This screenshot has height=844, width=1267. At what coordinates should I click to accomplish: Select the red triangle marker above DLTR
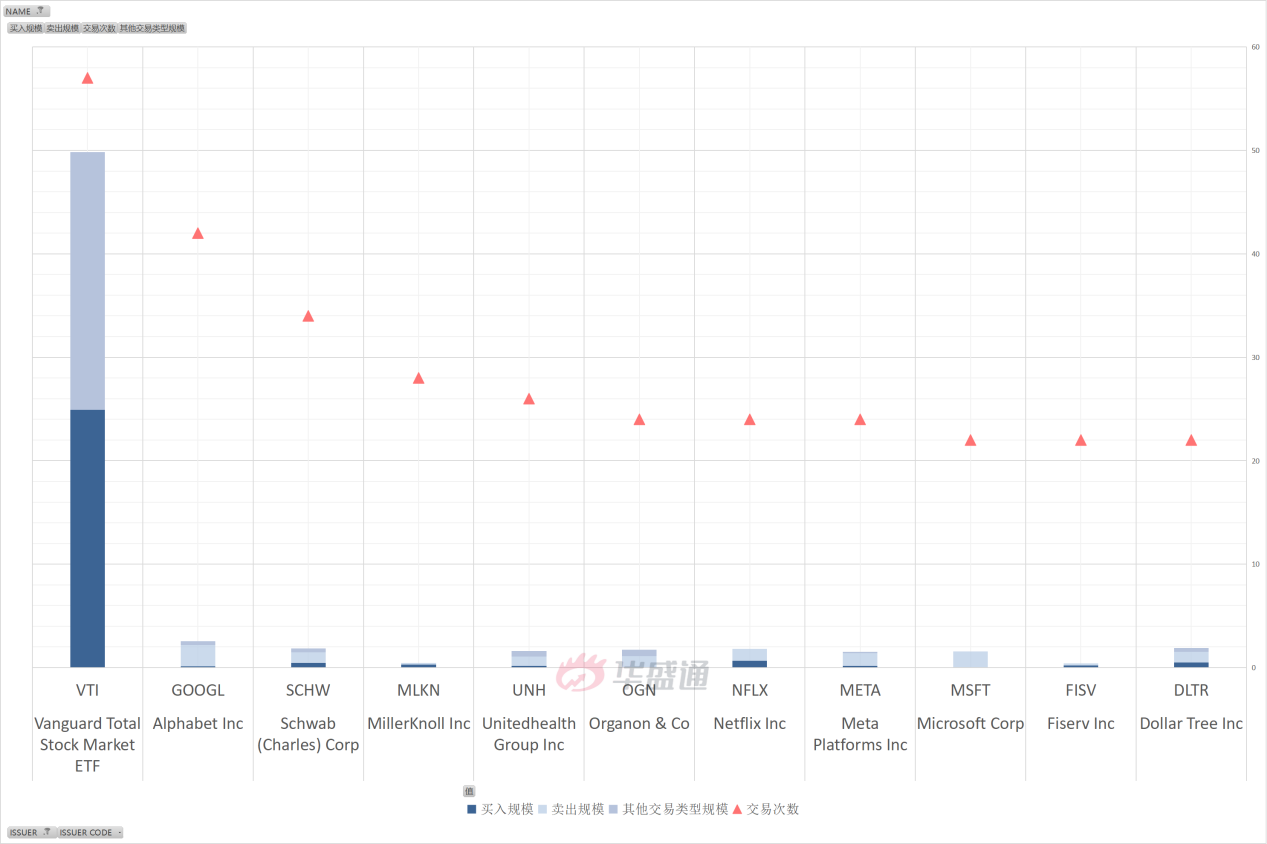[1191, 440]
